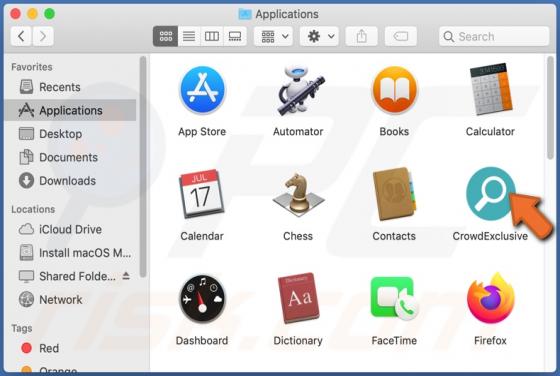Switch to column view
Screen dimensions: 560x376
(212, 36)
